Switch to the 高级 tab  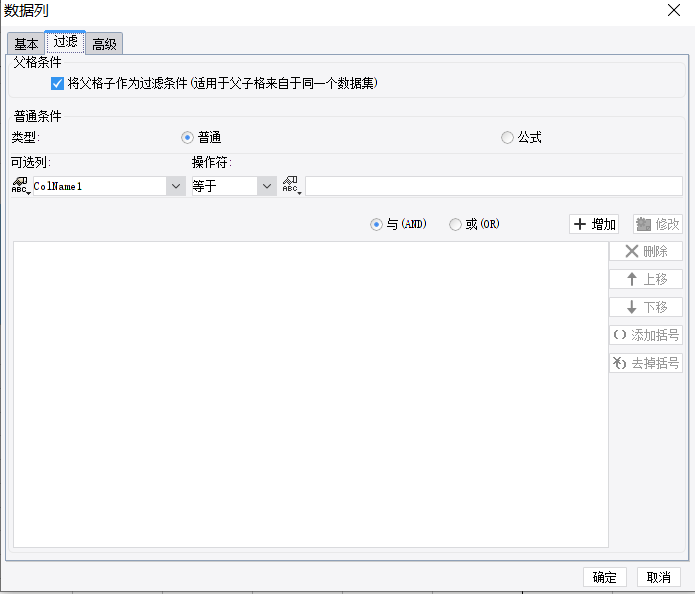point(104,44)
